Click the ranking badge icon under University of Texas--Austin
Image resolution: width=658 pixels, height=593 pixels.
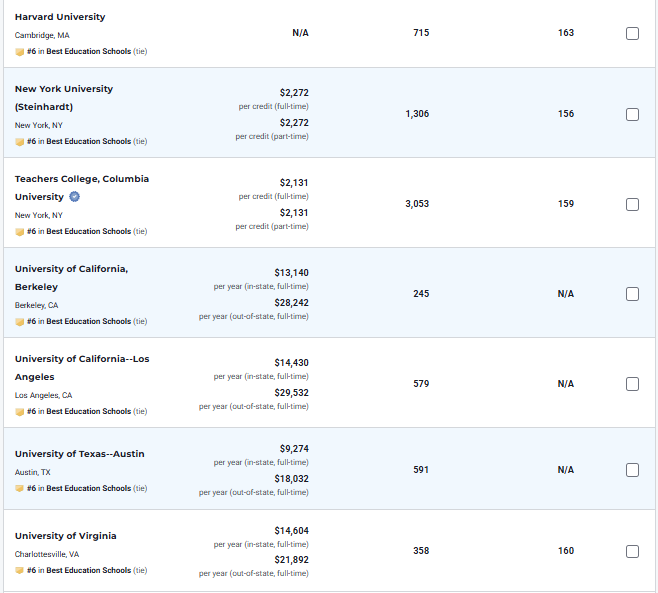19,488
